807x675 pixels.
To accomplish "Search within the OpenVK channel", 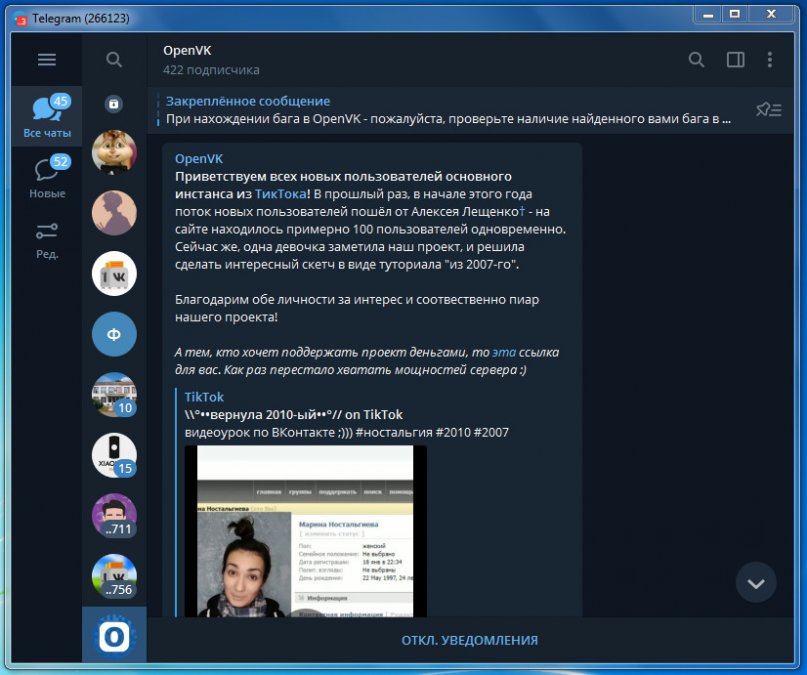I will pos(696,60).
